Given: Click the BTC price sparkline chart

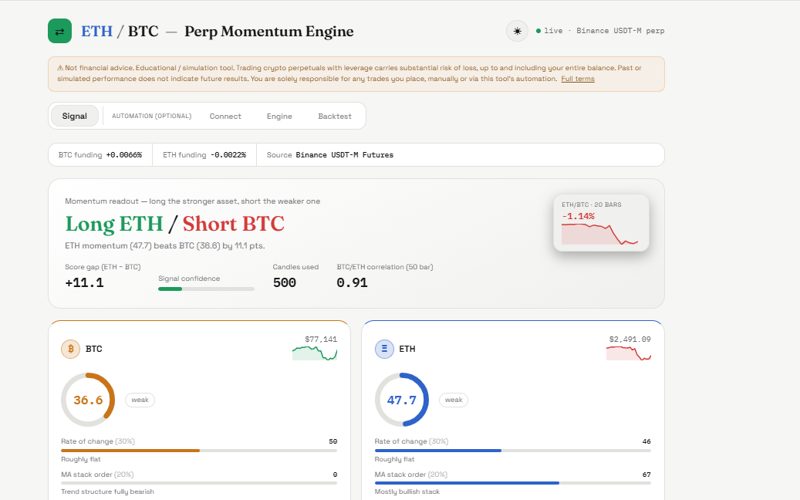Looking at the screenshot, I should [314, 353].
